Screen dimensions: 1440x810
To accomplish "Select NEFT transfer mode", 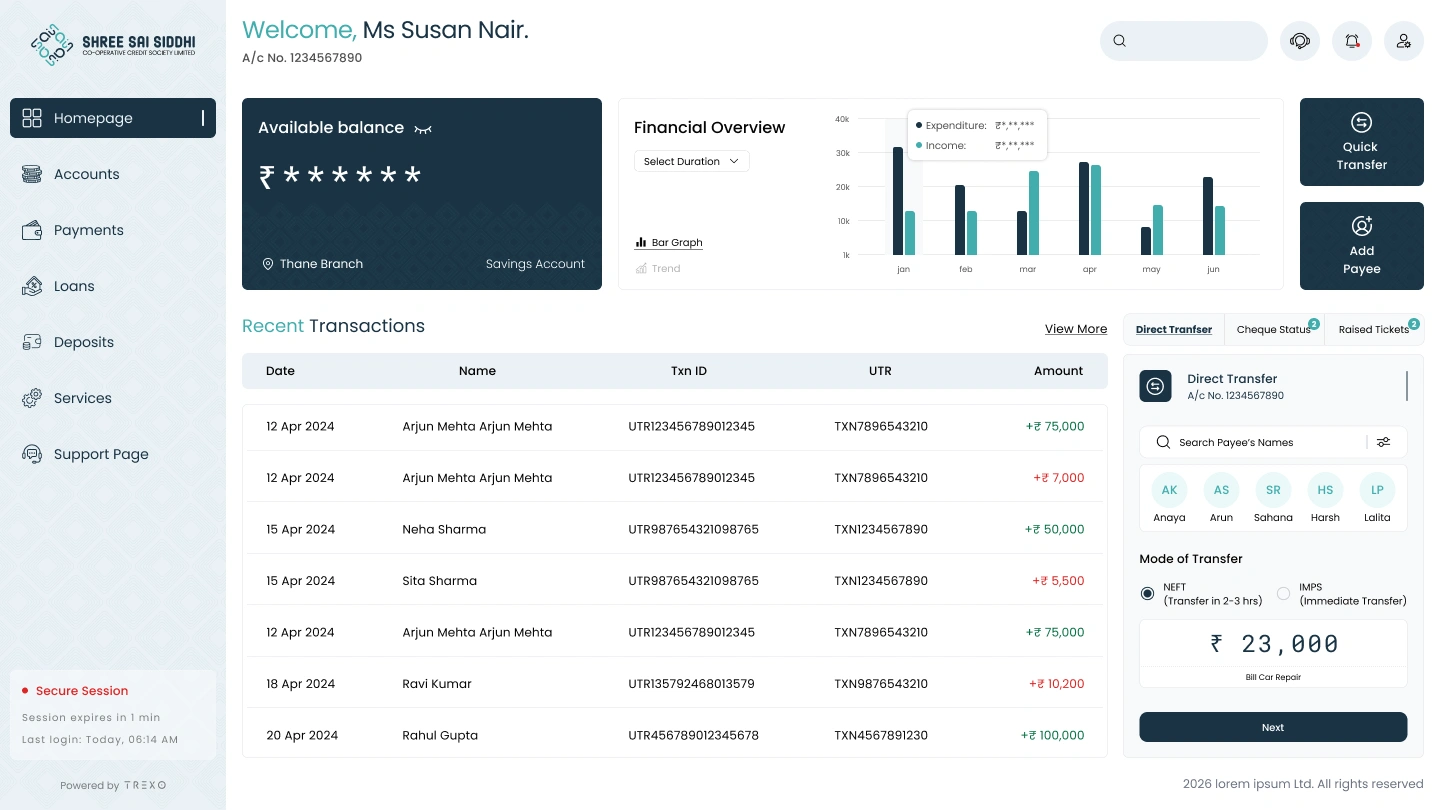I will point(1147,594).
